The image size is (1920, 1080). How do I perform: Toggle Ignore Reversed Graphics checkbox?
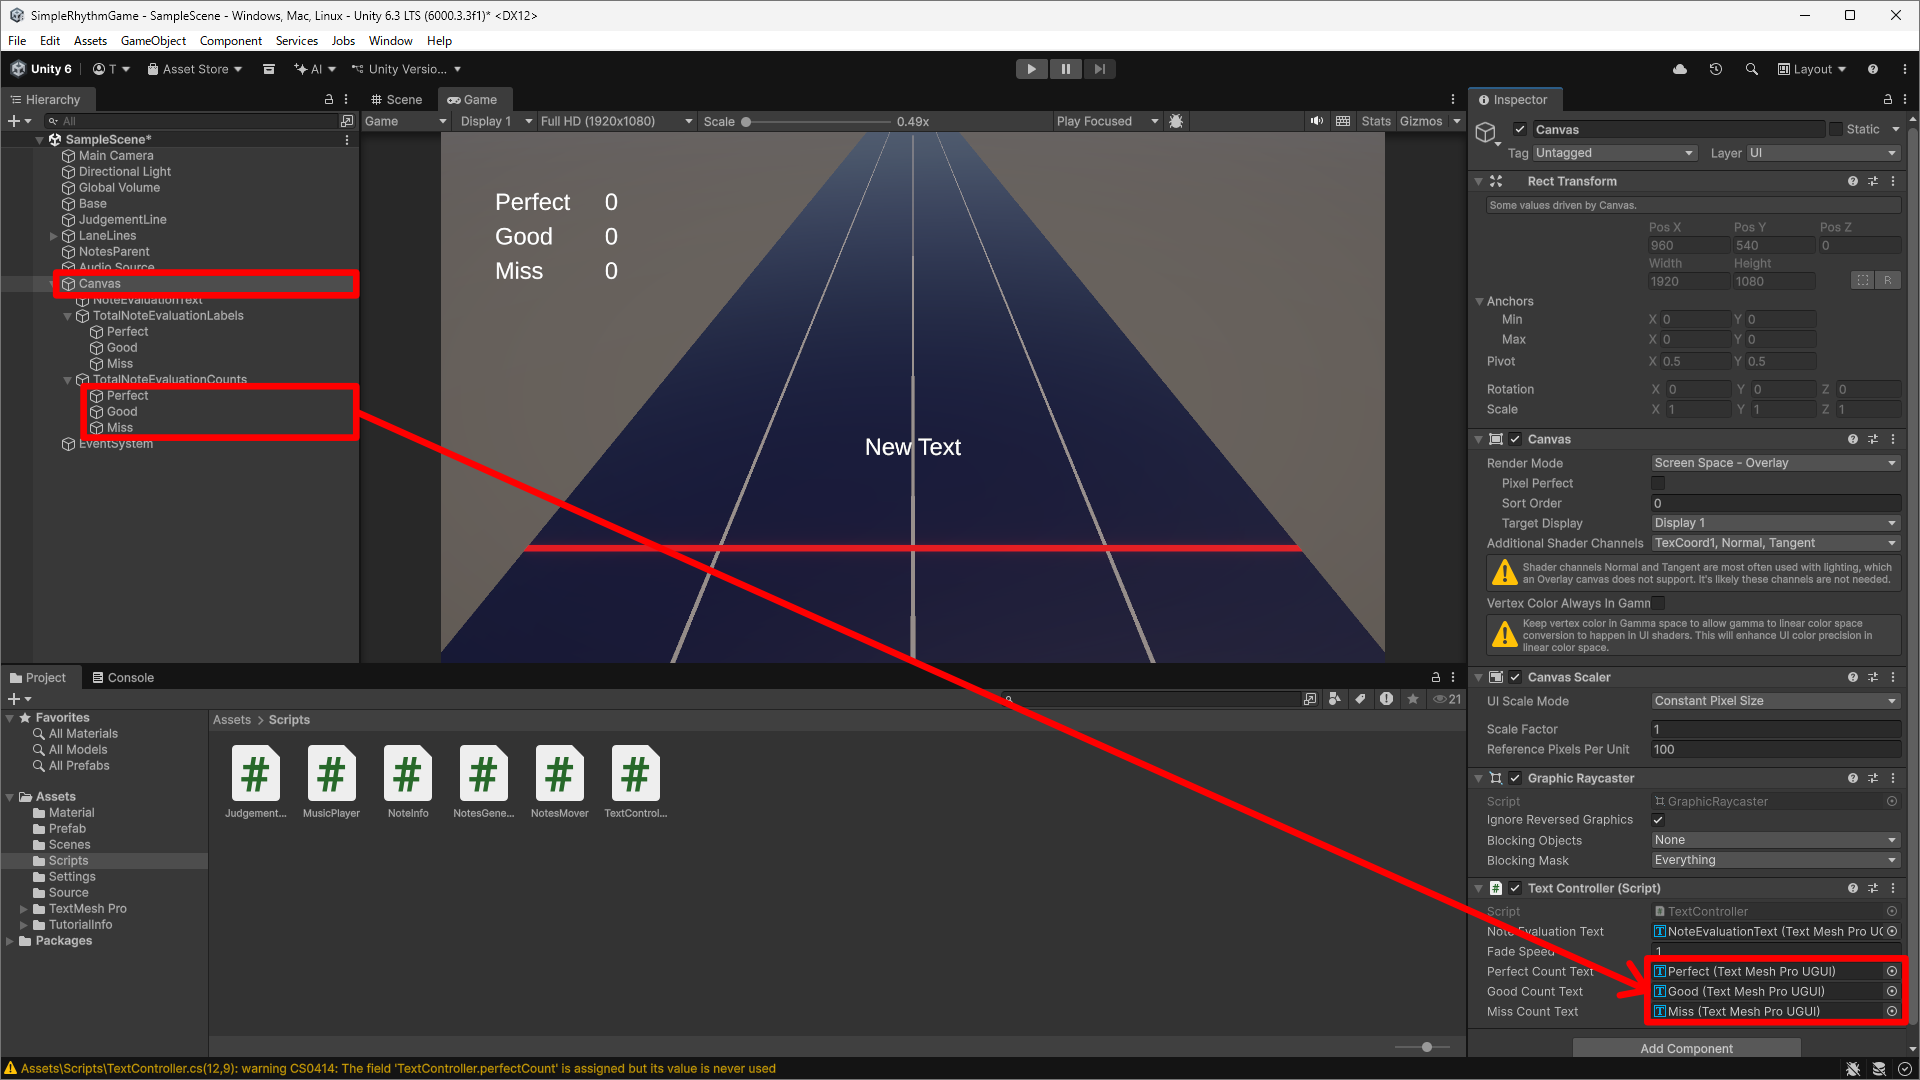(x=1657, y=820)
